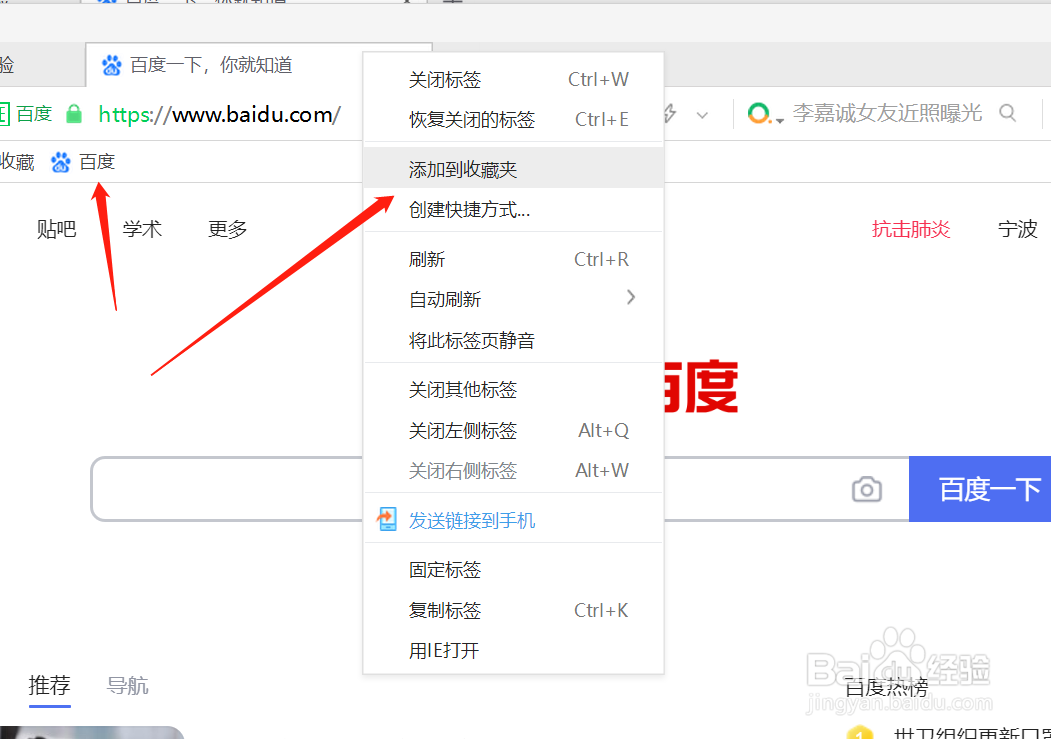Click the 宁波 location link
Viewport: 1051px width, 739px height.
[x=1017, y=229]
